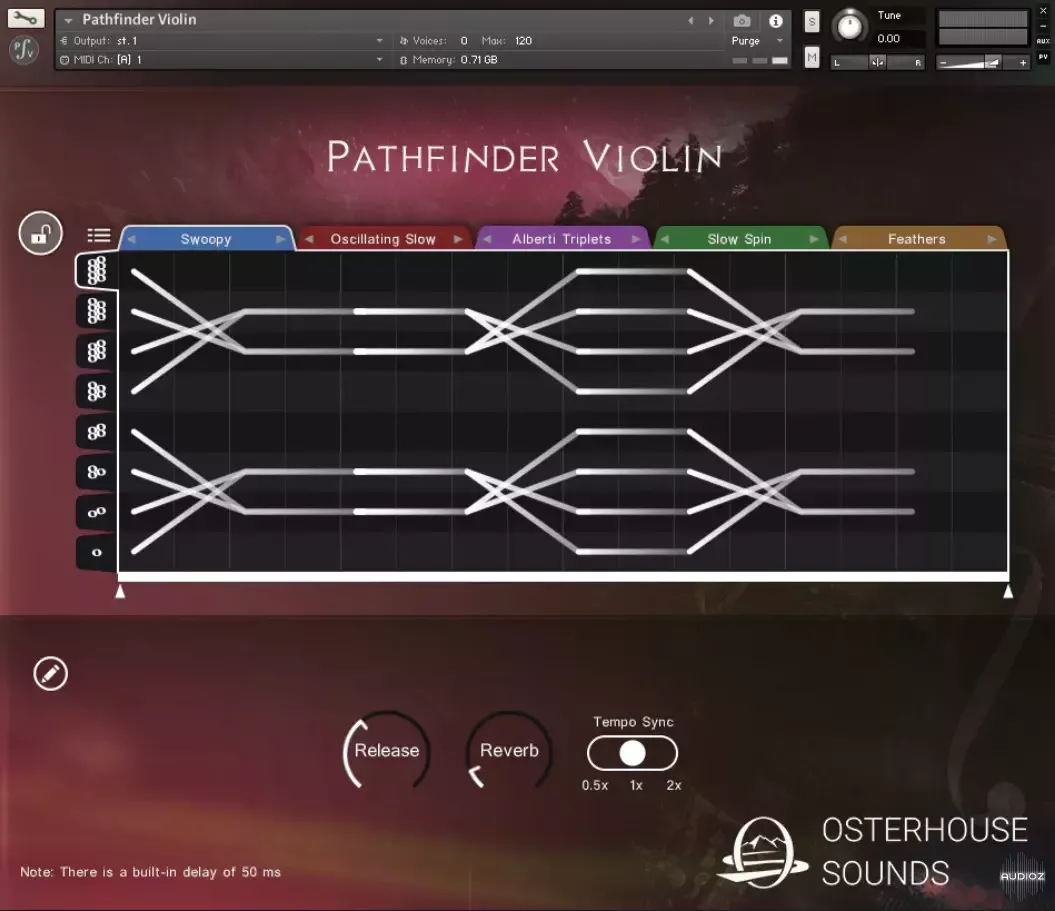
Task: Toggle the Tempo Sync switch
Action: pos(632,753)
